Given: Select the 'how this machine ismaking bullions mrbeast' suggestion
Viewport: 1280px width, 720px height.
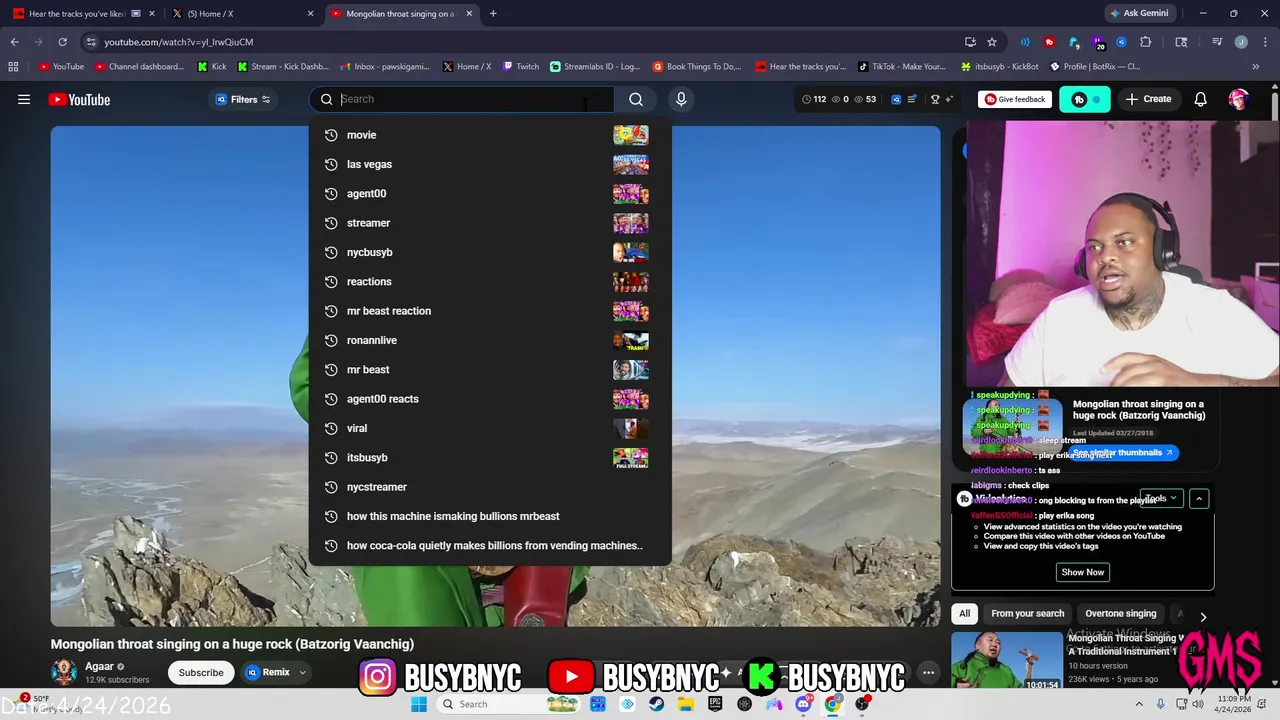Looking at the screenshot, I should (x=490, y=516).
